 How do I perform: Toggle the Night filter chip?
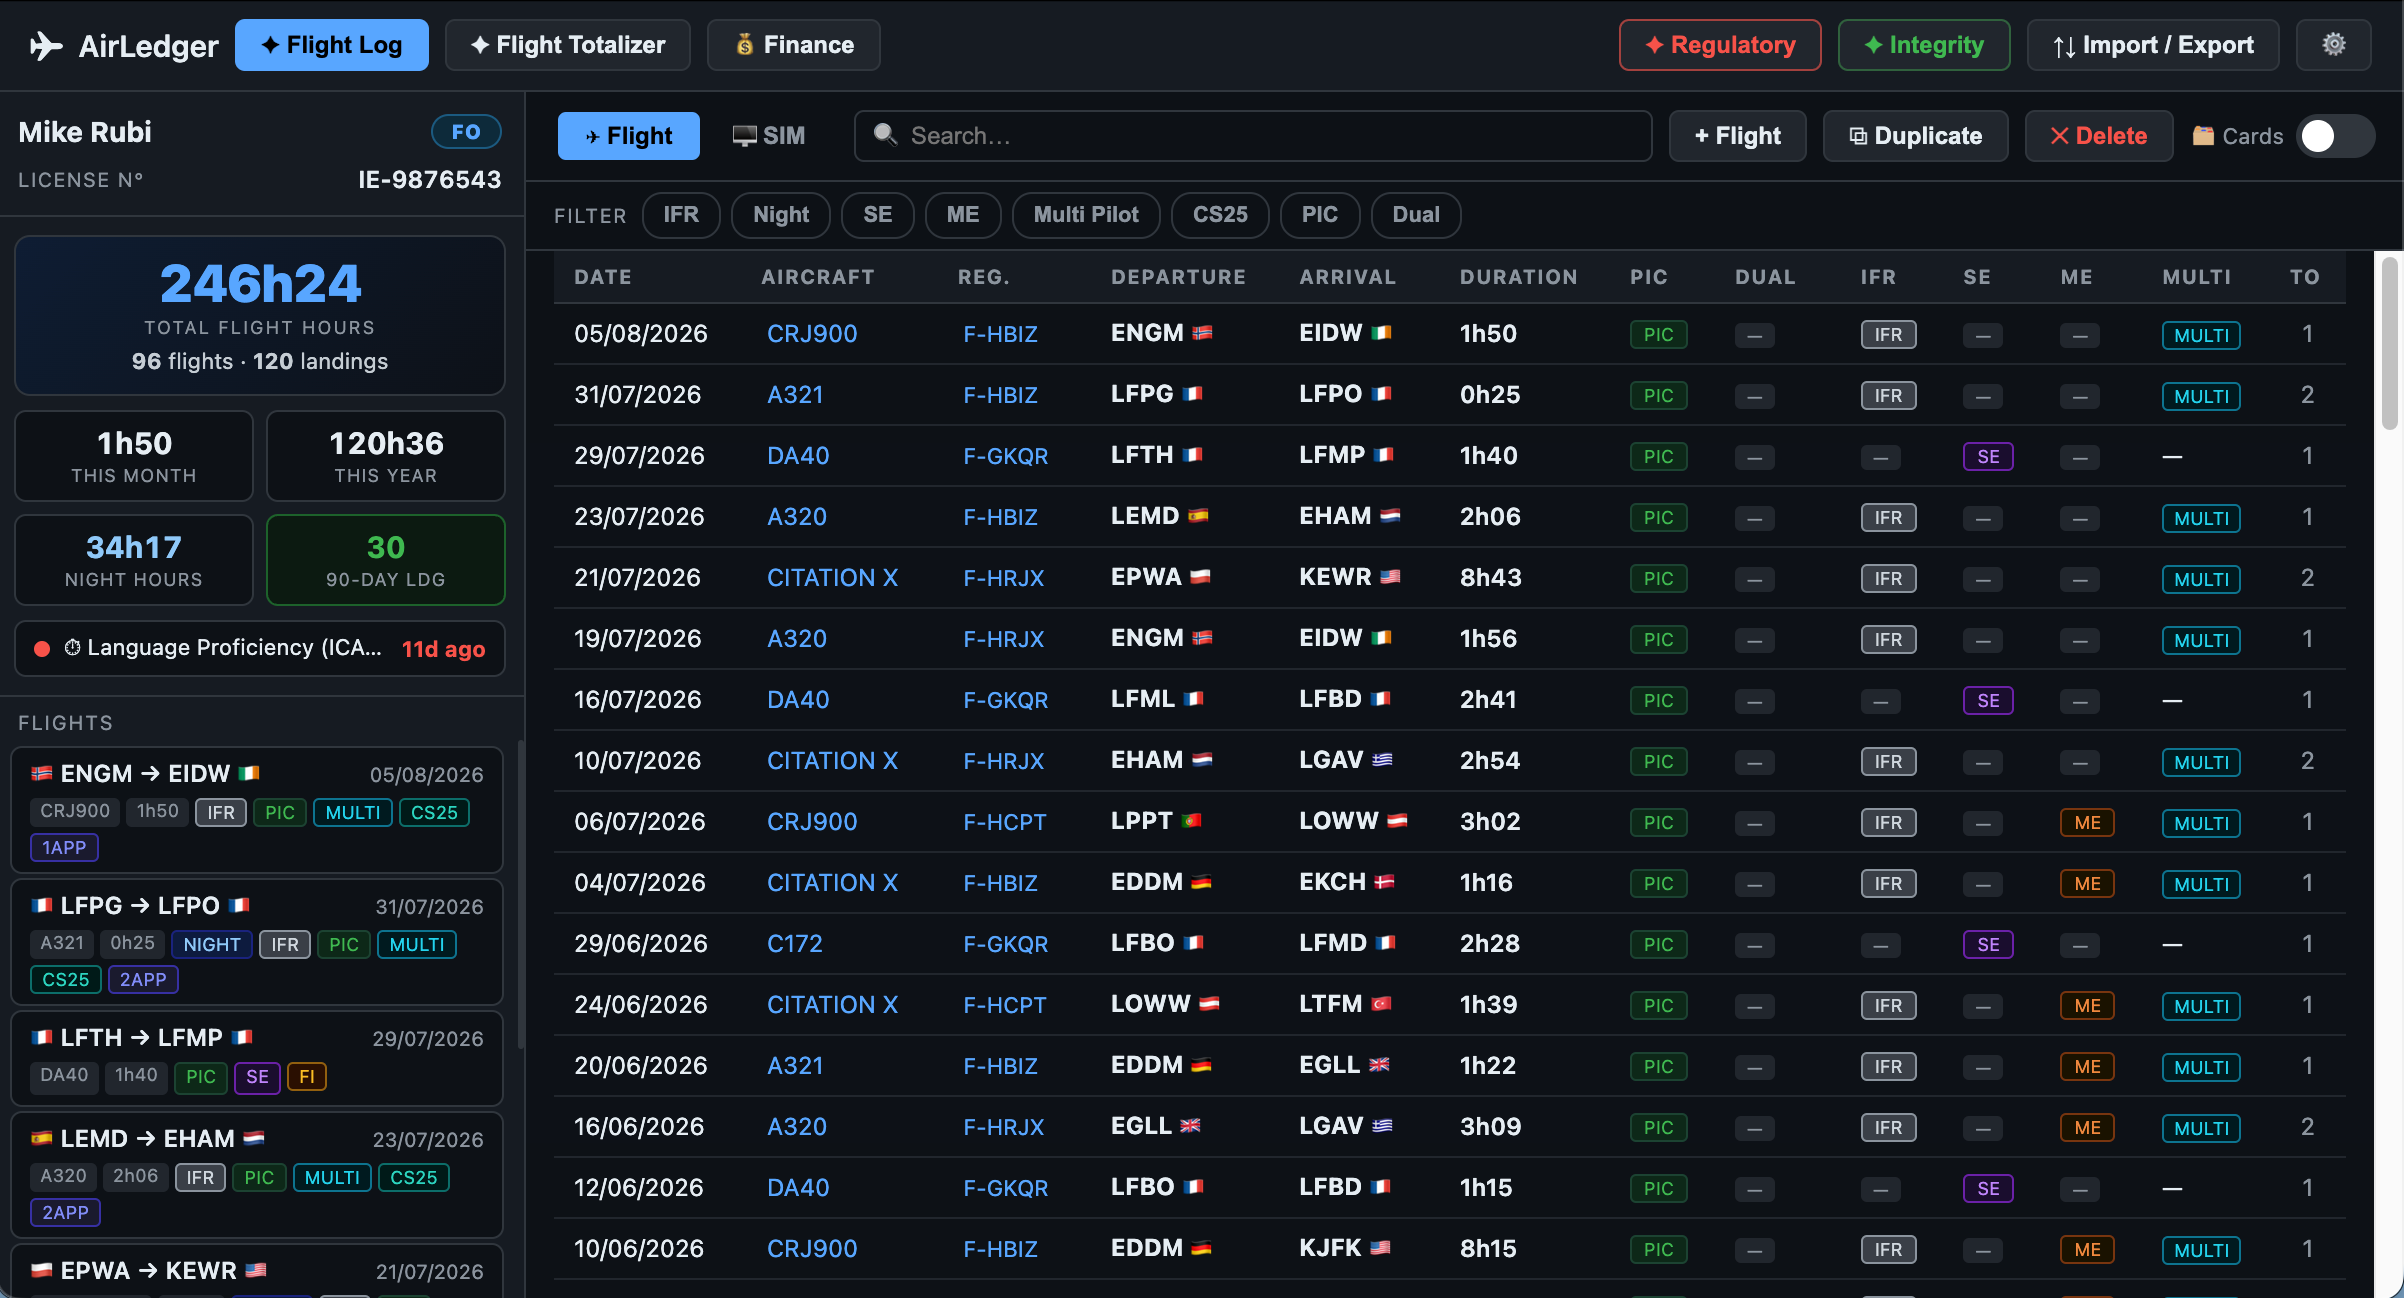781,215
